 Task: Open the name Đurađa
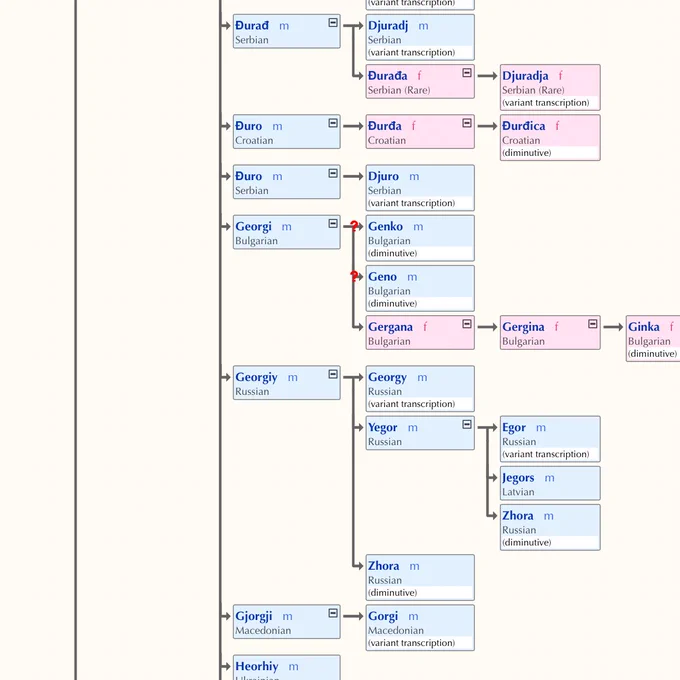tap(387, 76)
